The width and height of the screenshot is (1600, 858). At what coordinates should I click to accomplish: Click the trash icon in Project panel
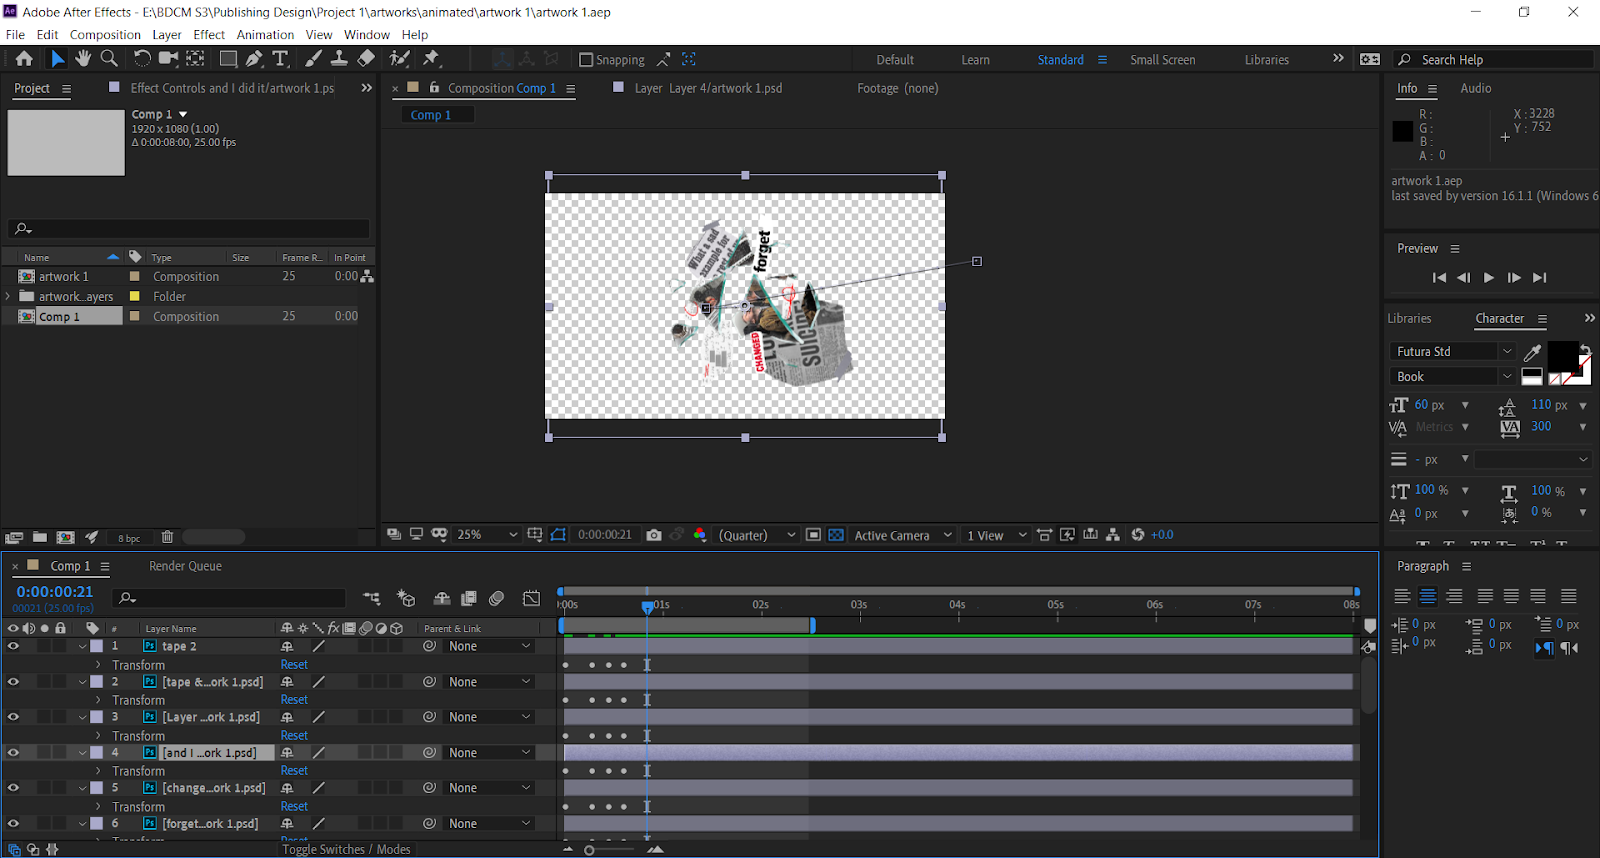coord(167,537)
